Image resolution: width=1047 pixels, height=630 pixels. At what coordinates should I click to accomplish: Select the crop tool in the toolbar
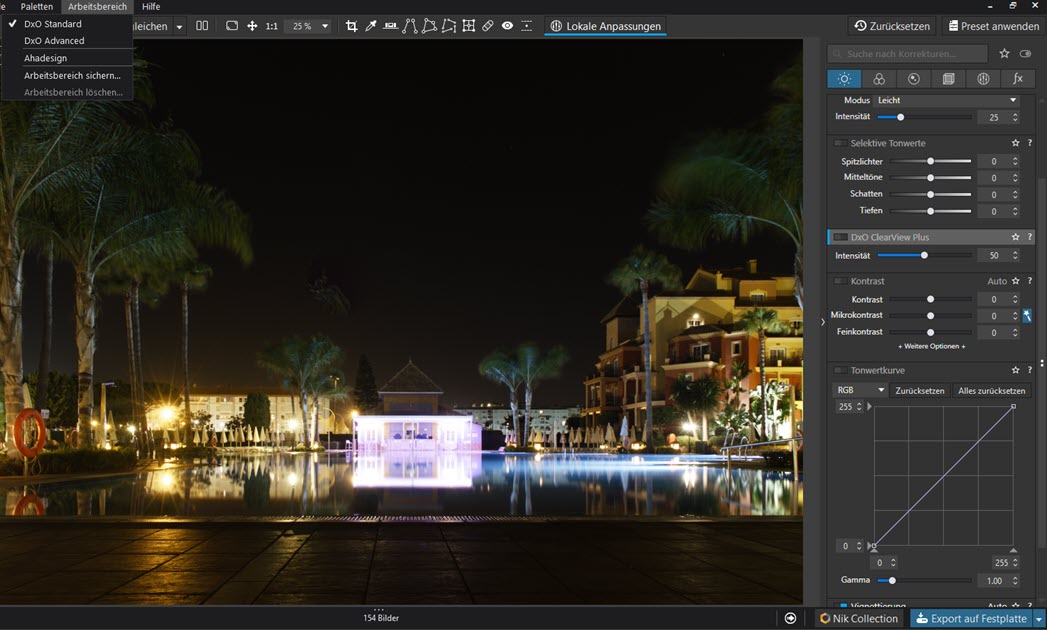[351, 26]
